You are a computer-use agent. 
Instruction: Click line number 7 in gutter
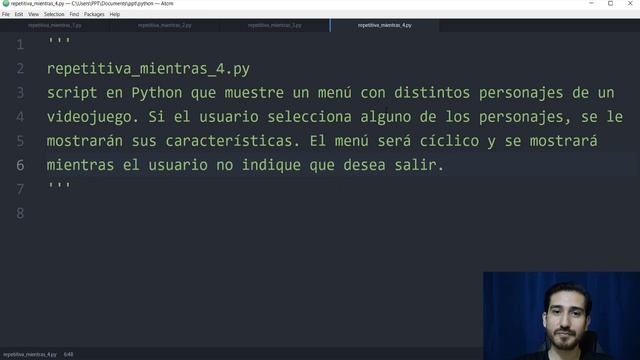tap(20, 189)
